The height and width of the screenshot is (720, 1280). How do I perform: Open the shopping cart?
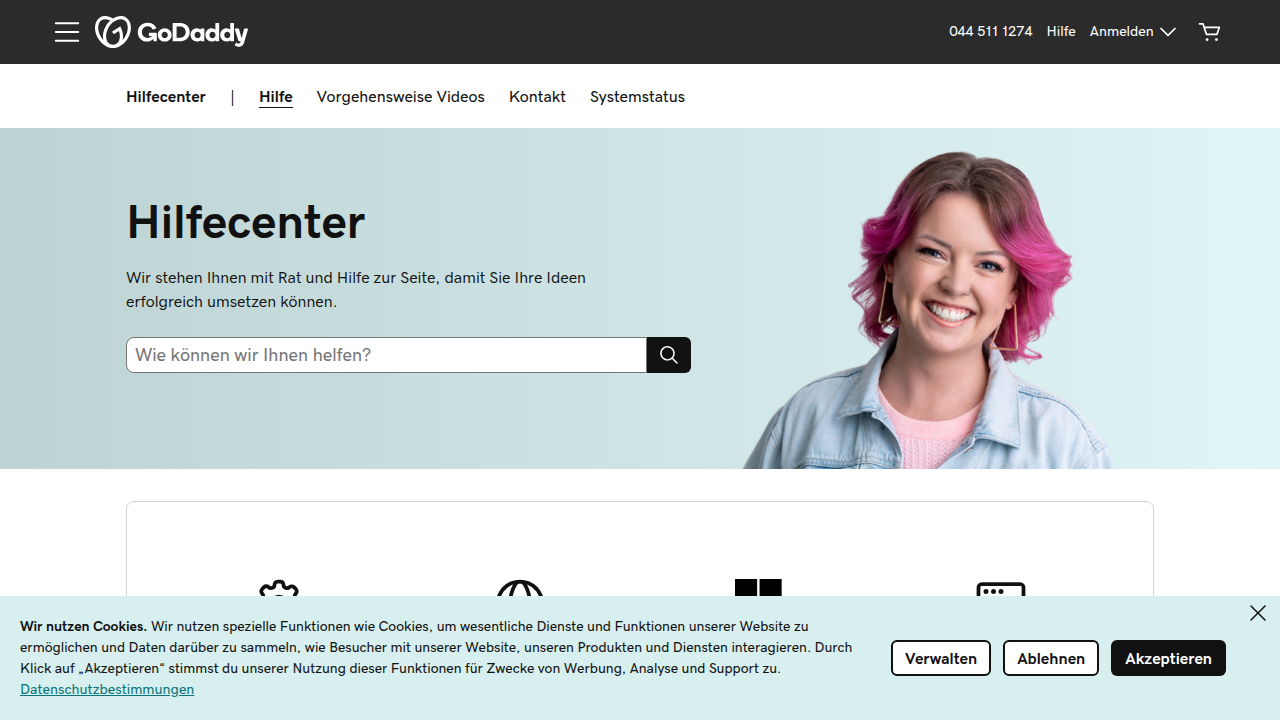(1210, 32)
